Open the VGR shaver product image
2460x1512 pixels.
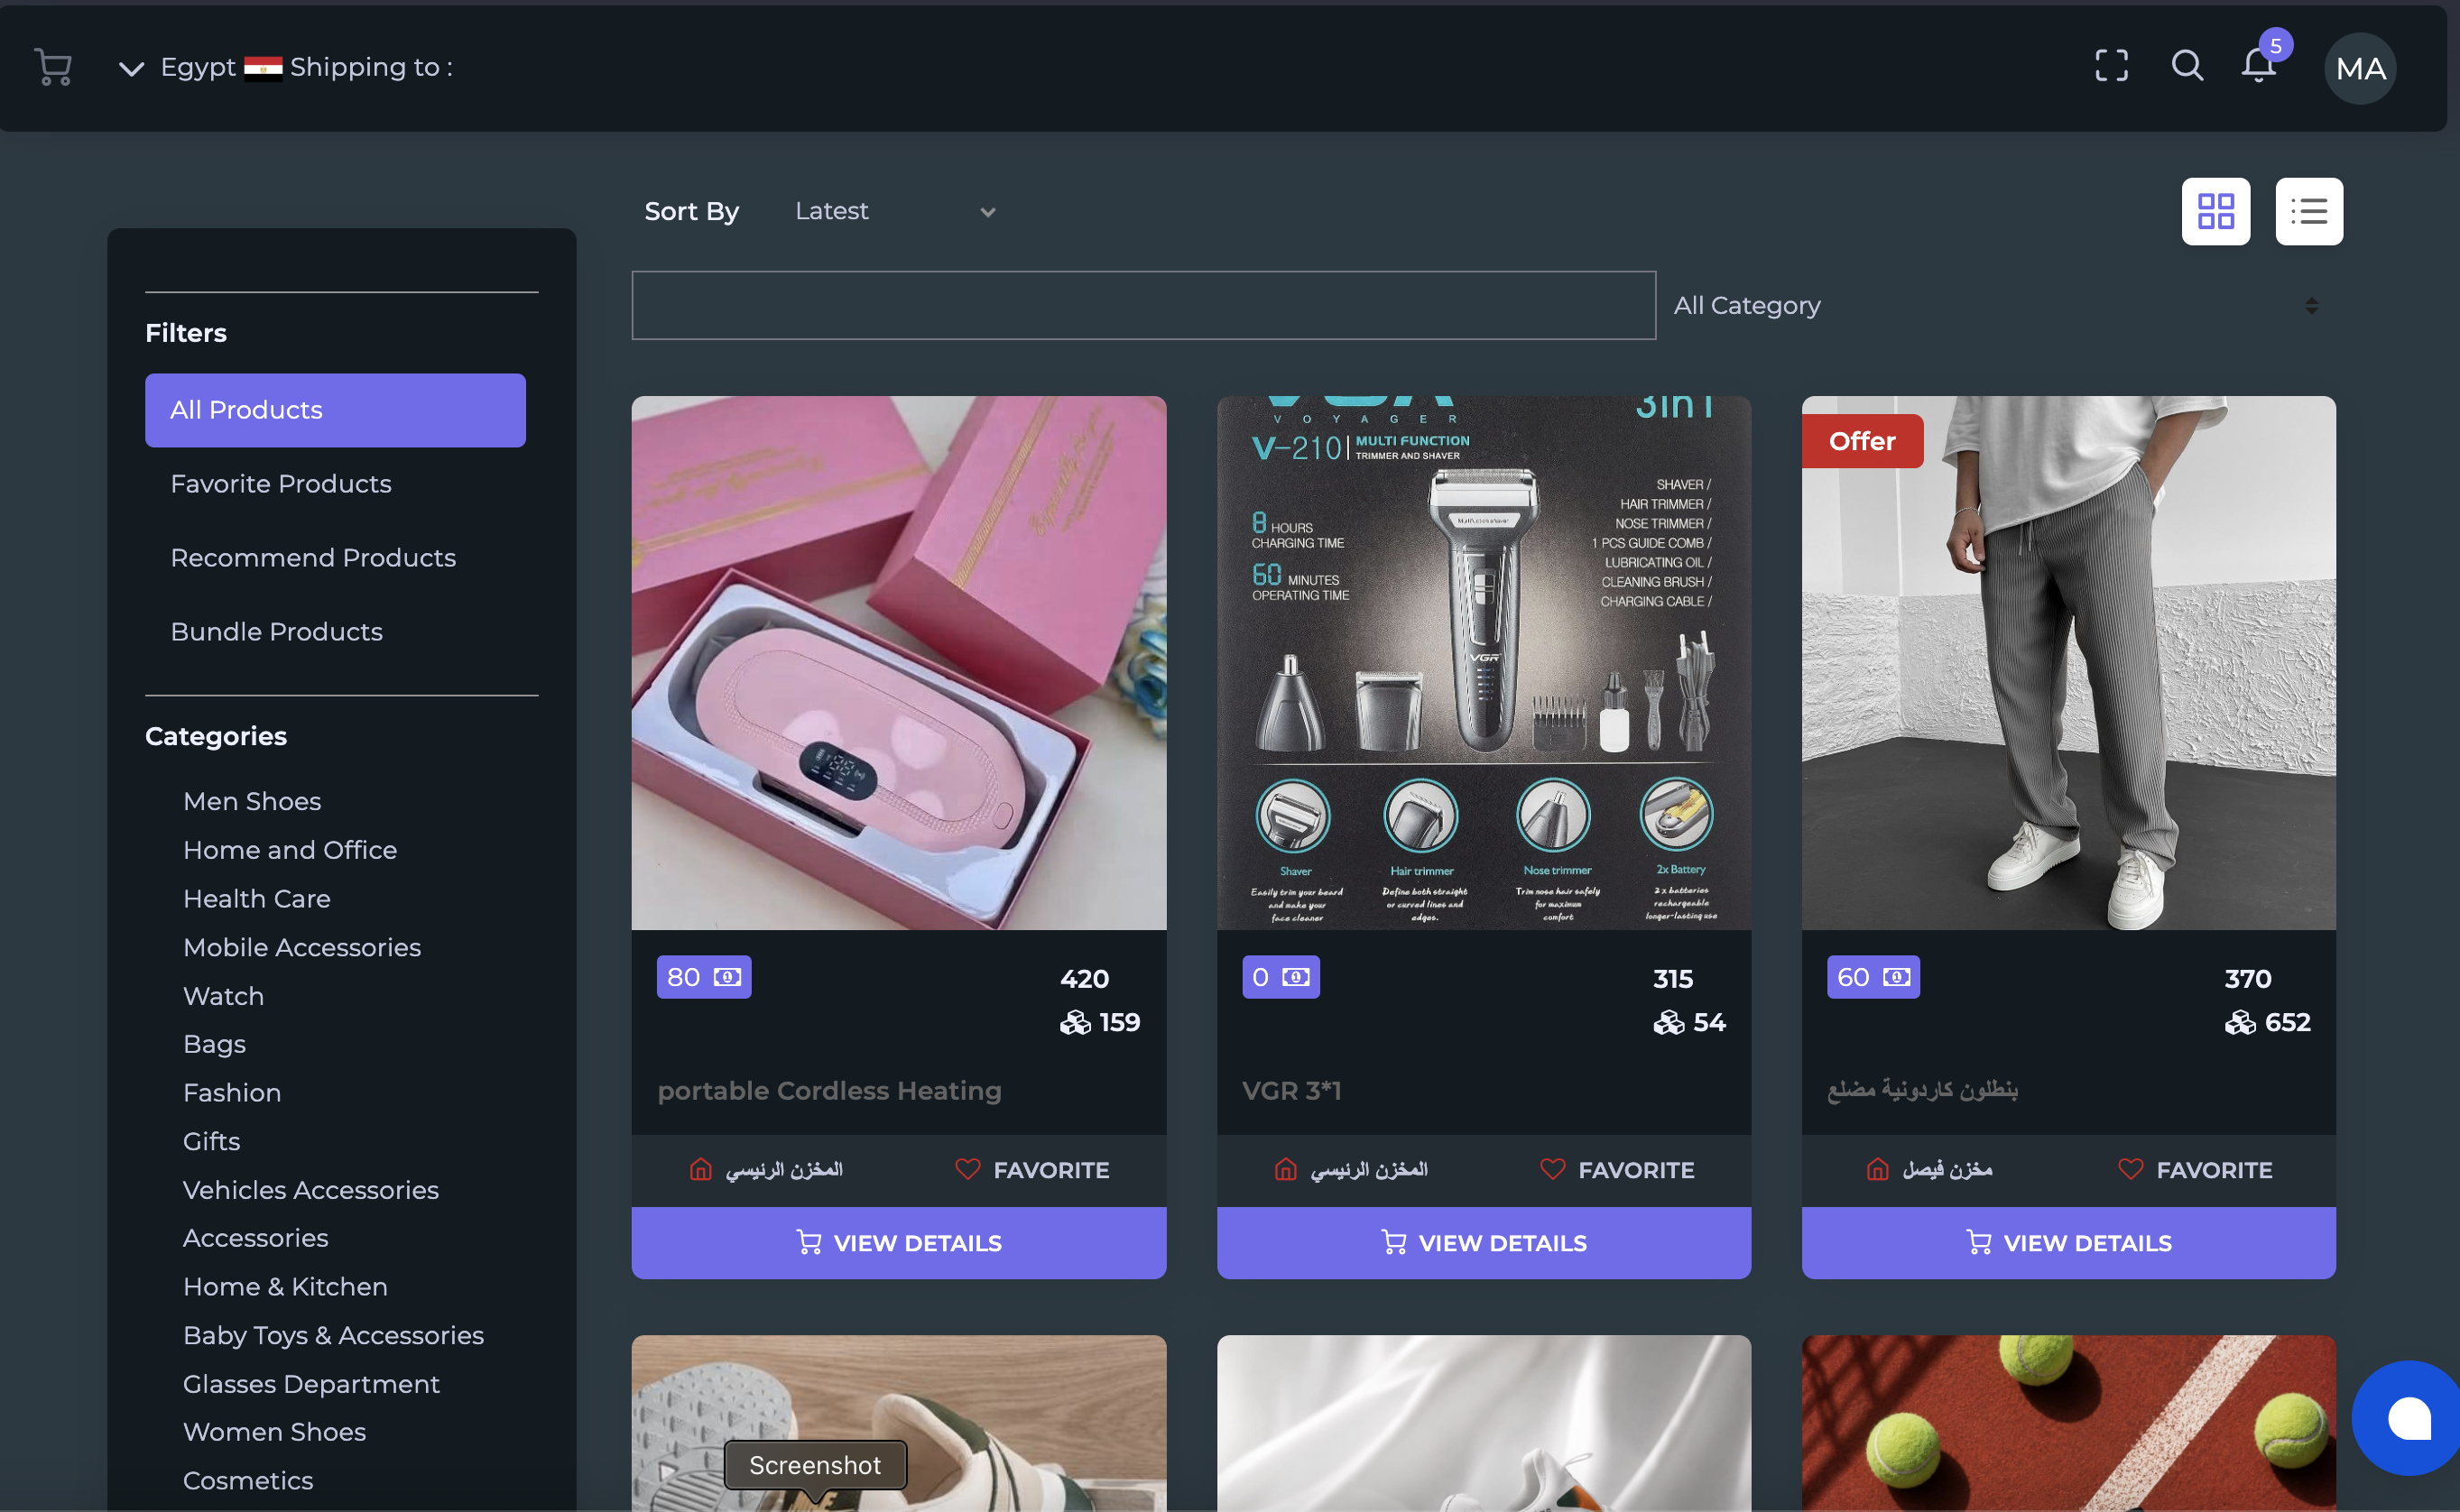click(x=1484, y=663)
